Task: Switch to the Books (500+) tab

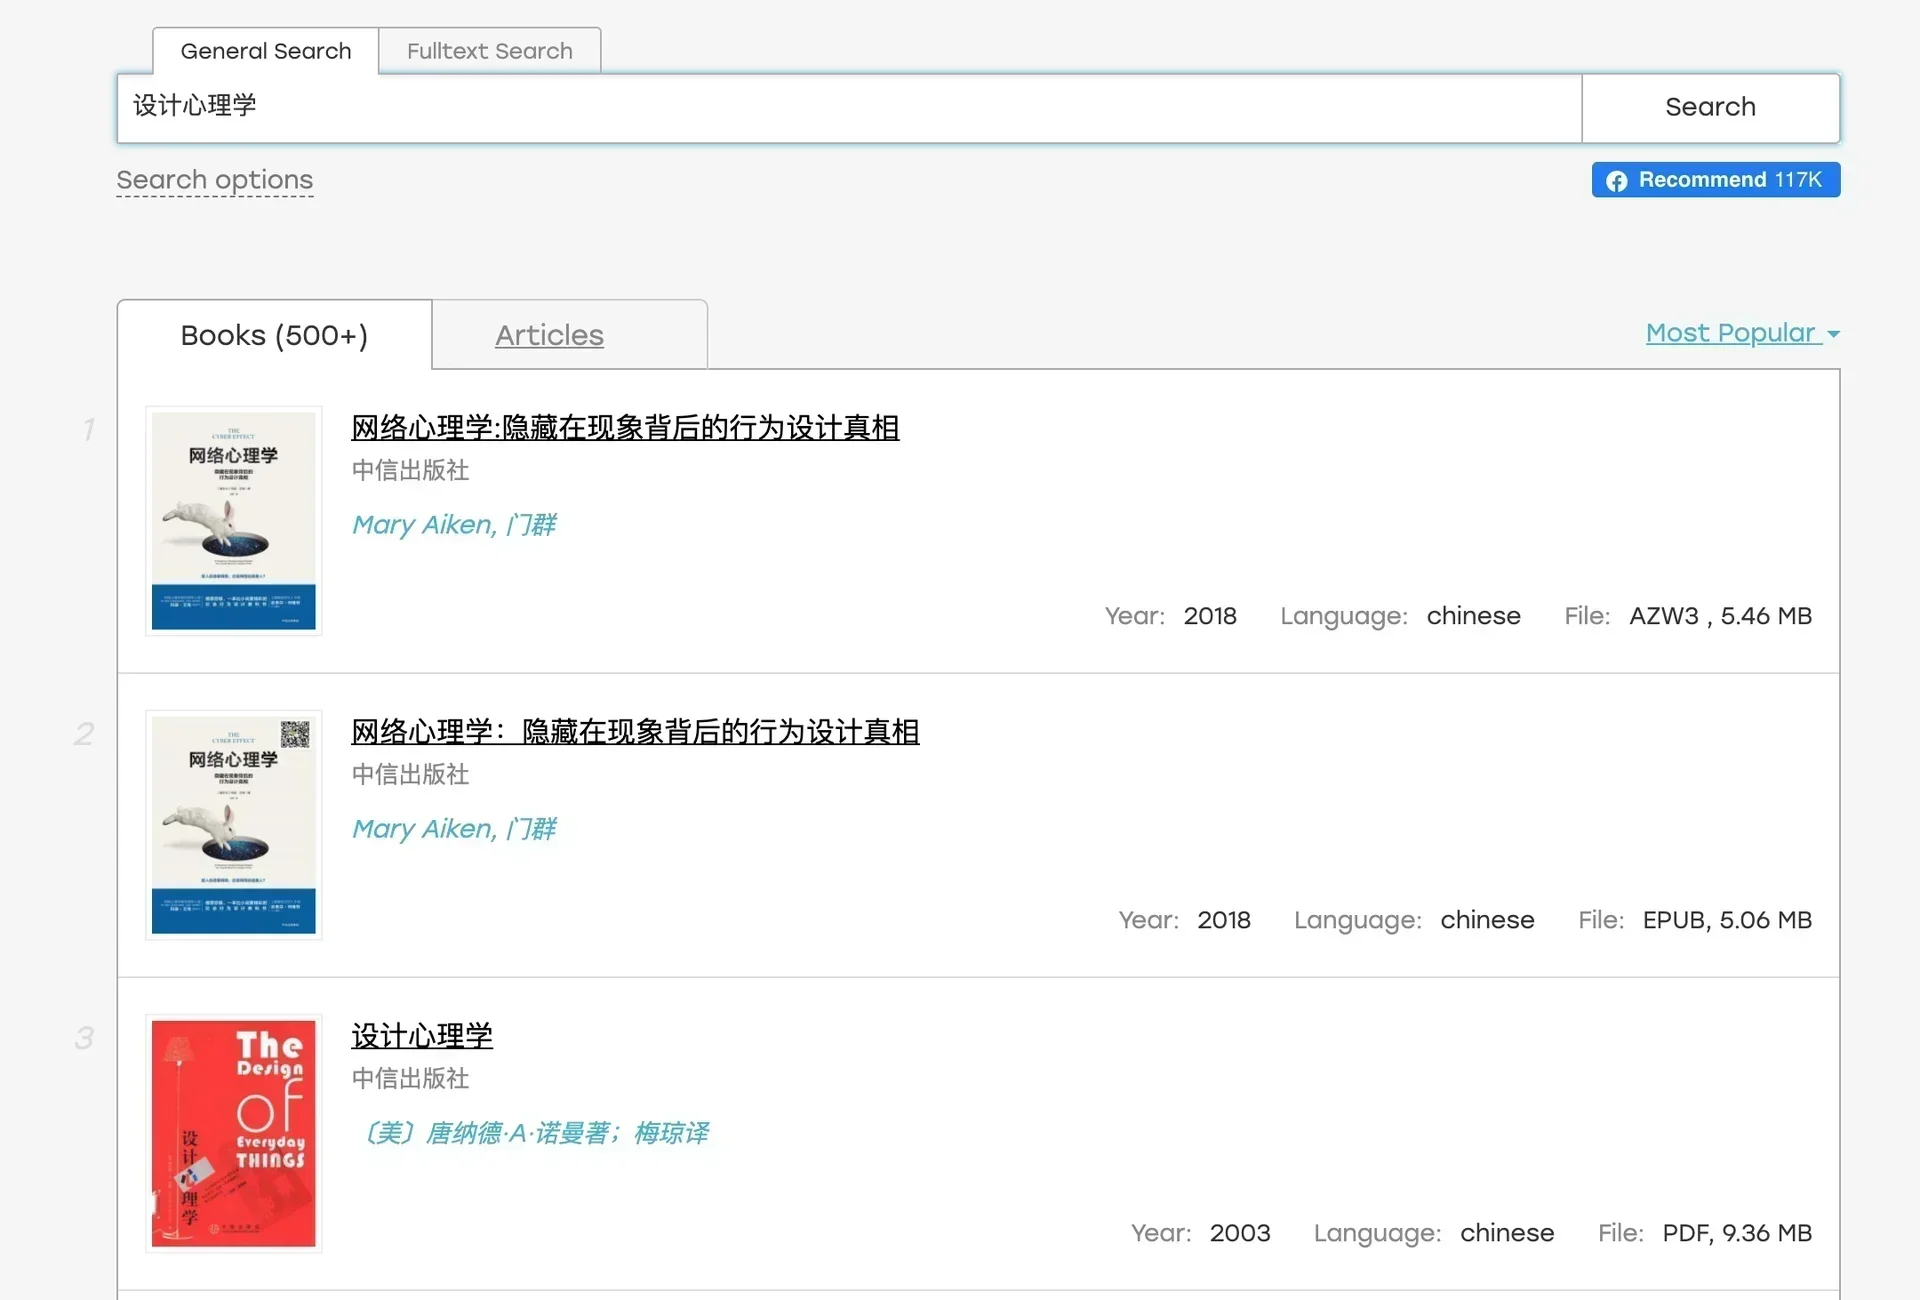Action: tap(273, 335)
